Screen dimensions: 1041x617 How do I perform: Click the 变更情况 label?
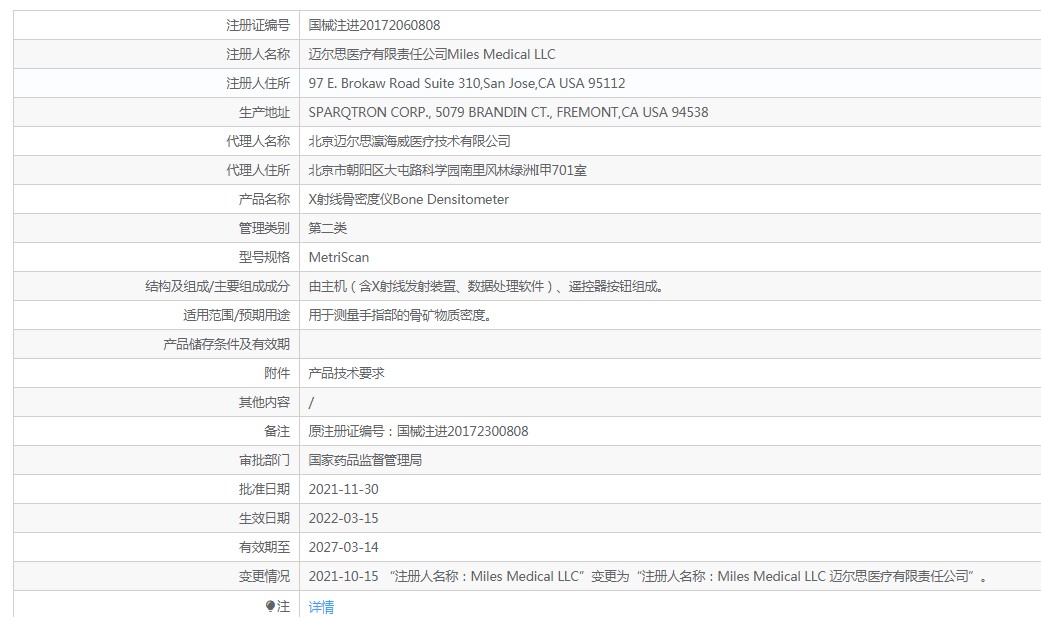(264, 576)
